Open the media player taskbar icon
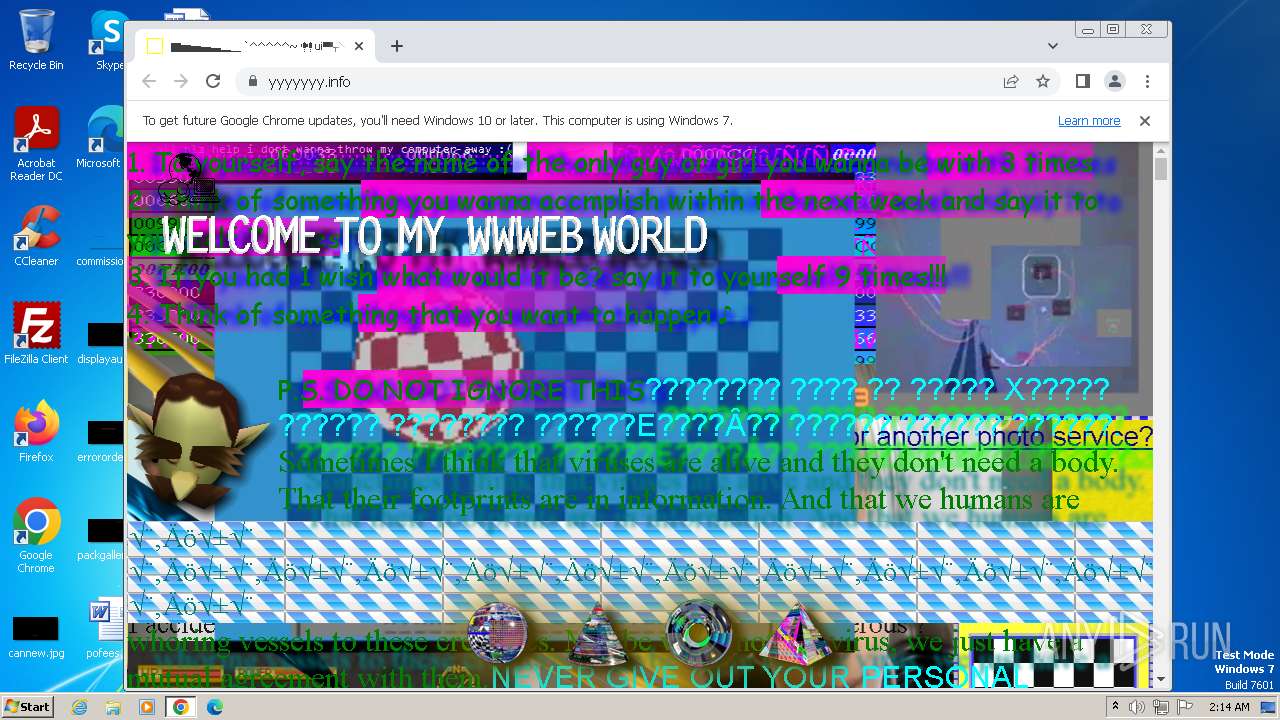1280x720 pixels. click(x=147, y=707)
